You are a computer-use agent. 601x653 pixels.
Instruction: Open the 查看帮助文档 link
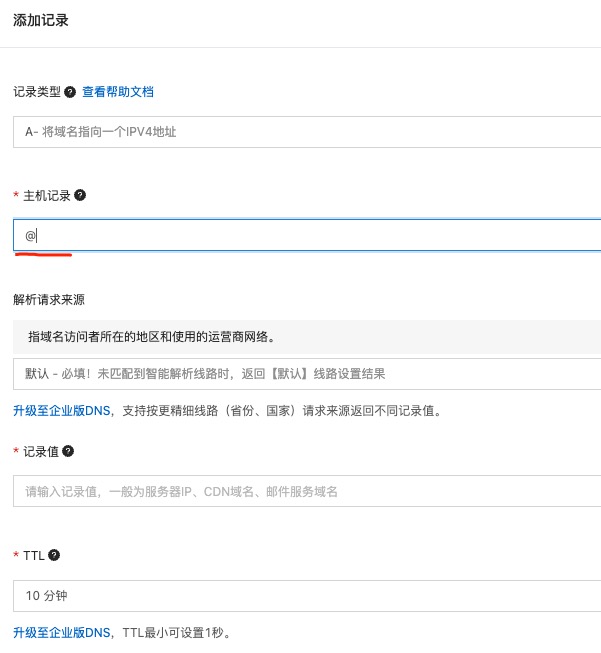[x=118, y=92]
